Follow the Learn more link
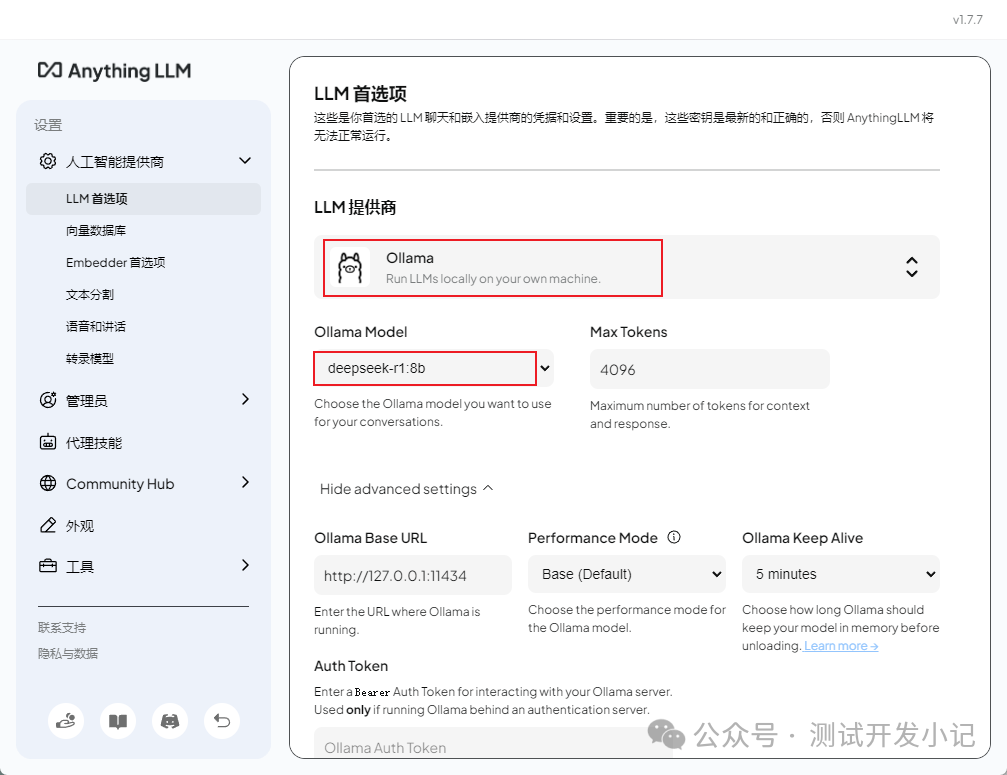 pyautogui.click(x=841, y=646)
